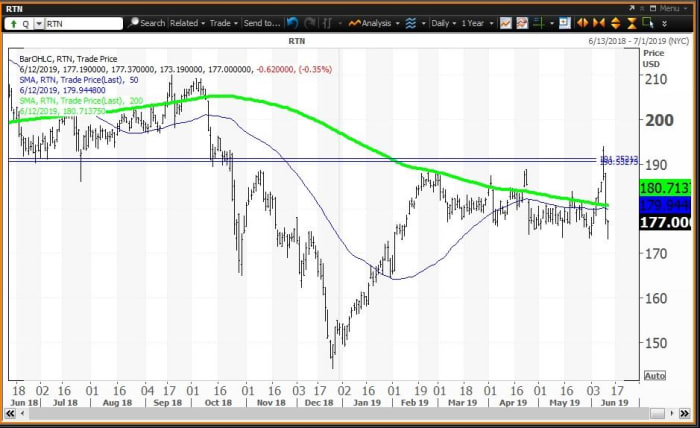Open the crosshair tool dropdown arrow
This screenshot has height=428, width=700.
[552, 23]
